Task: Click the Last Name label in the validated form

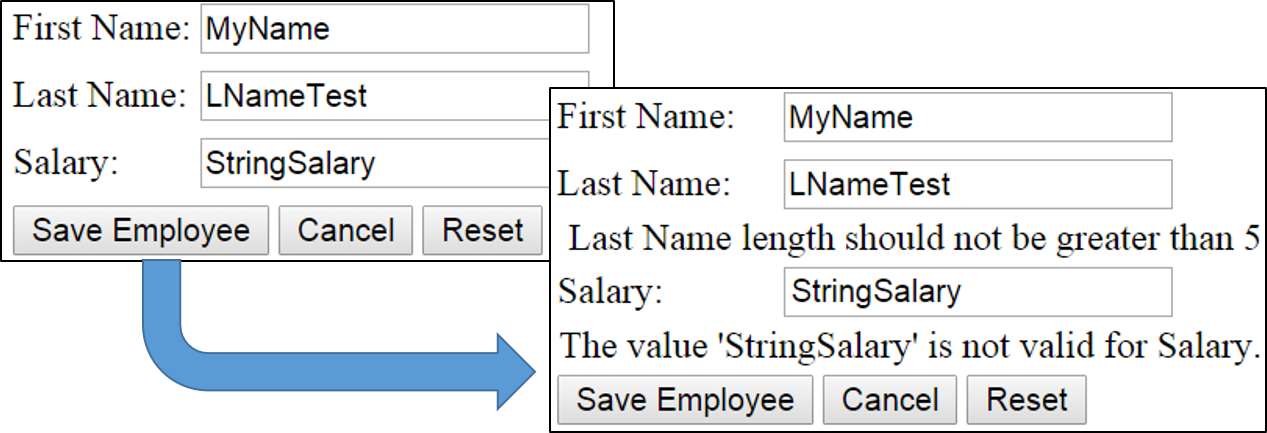Action: tap(645, 184)
